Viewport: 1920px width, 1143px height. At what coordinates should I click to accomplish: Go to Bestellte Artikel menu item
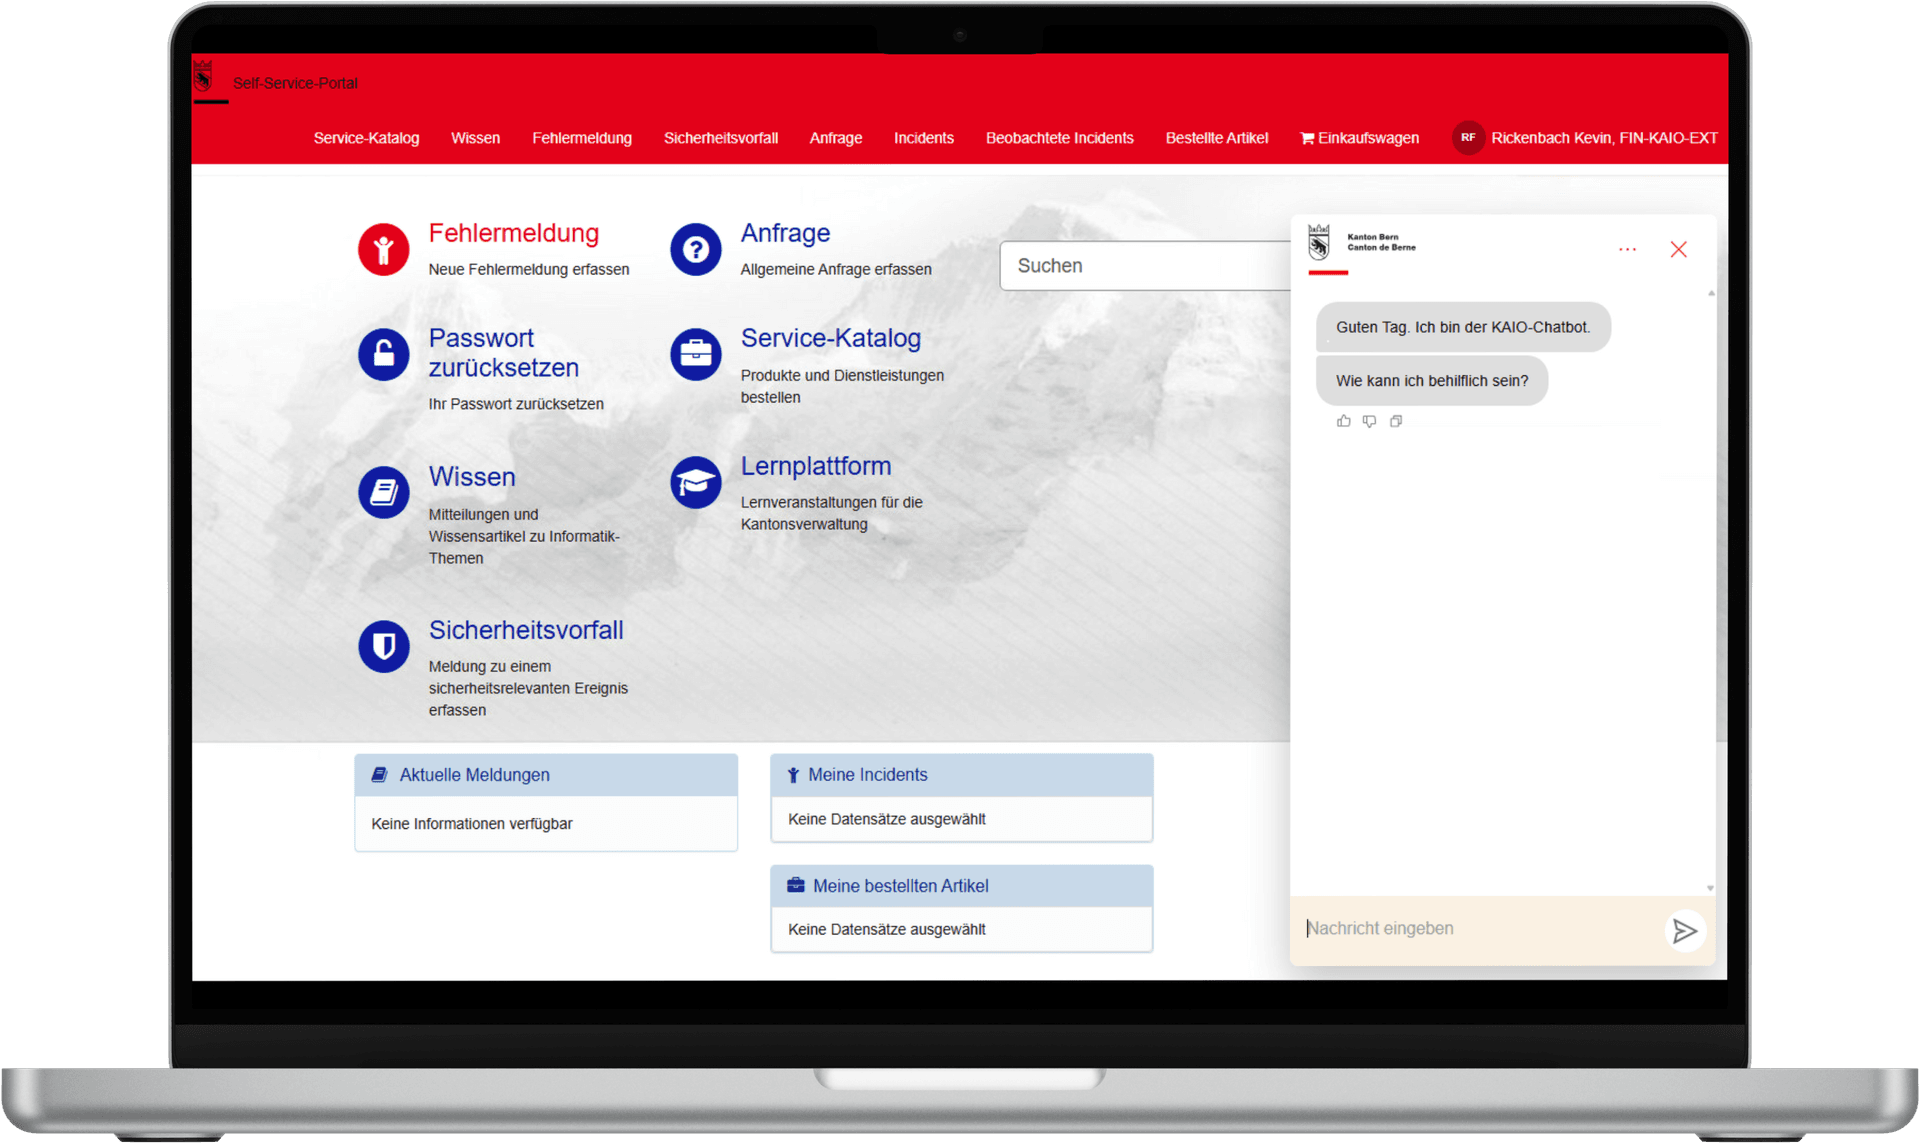(1216, 138)
